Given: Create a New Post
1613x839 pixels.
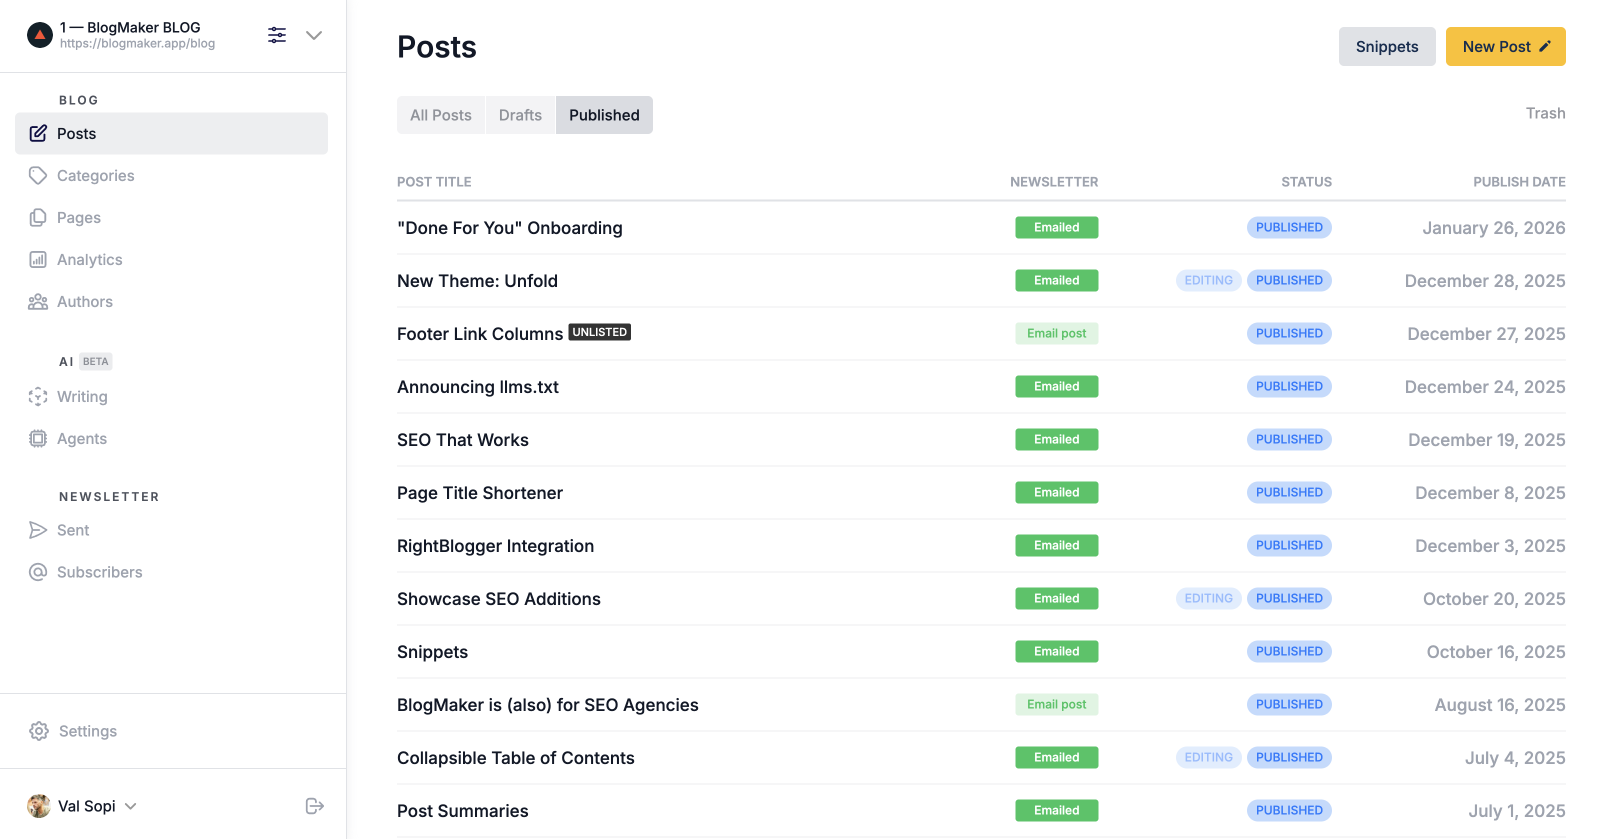Looking at the screenshot, I should (1505, 47).
